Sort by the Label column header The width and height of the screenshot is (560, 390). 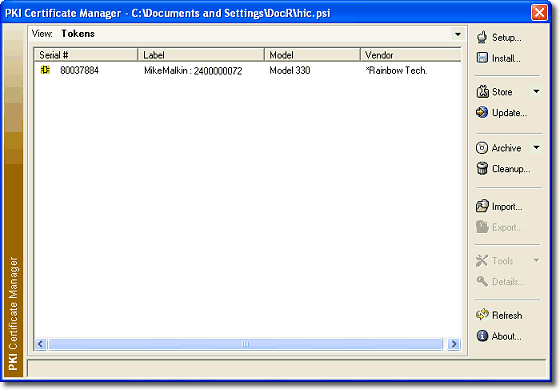(201, 55)
